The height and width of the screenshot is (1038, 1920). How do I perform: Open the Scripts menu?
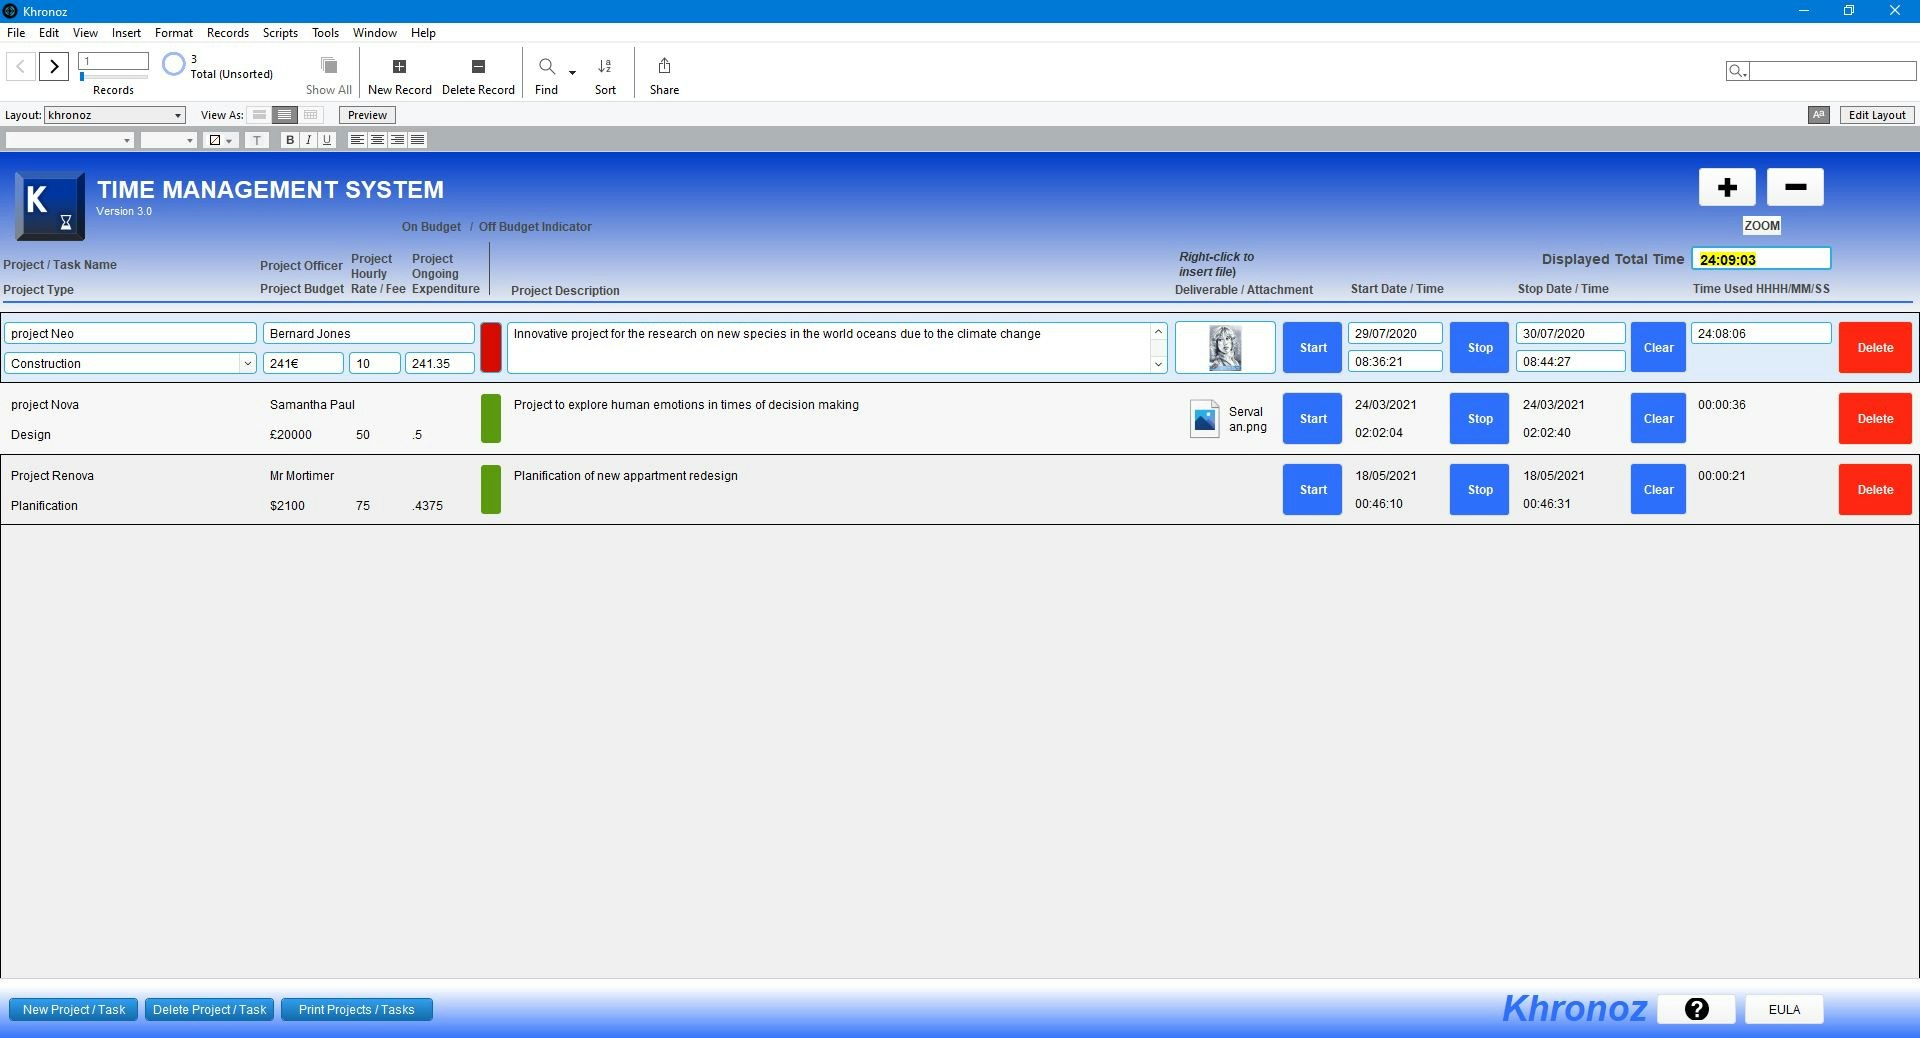tap(279, 32)
